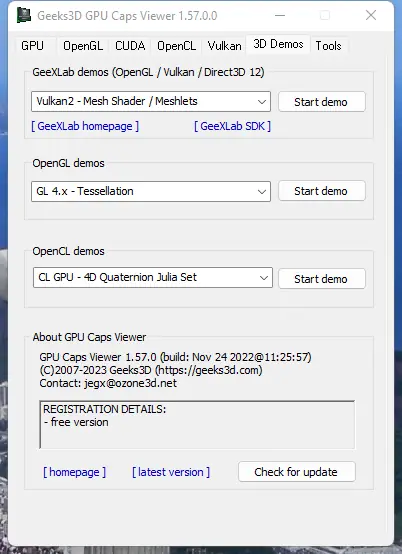The height and width of the screenshot is (554, 402).
Task: Click the window title Geeks3D GPU Caps Viewer
Action: 127,16
